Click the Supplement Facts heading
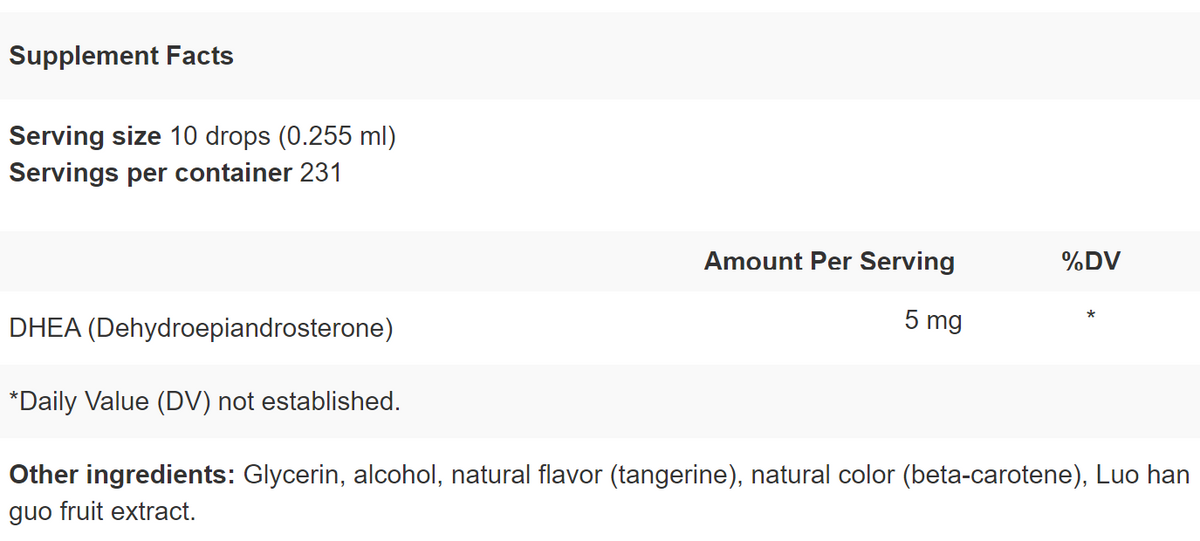1200x541 pixels. coord(121,56)
